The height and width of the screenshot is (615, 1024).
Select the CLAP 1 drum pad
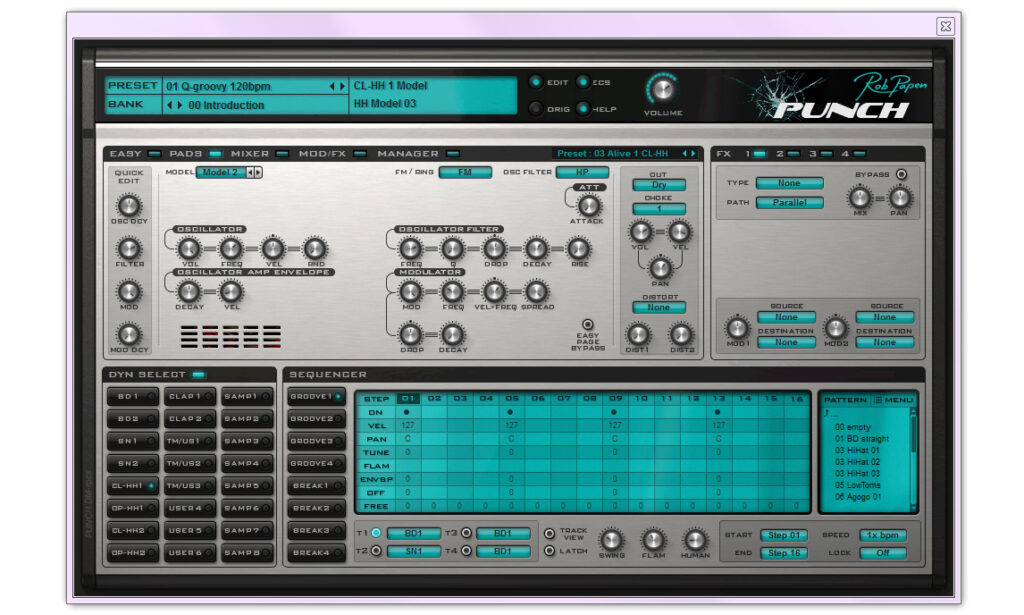point(189,396)
